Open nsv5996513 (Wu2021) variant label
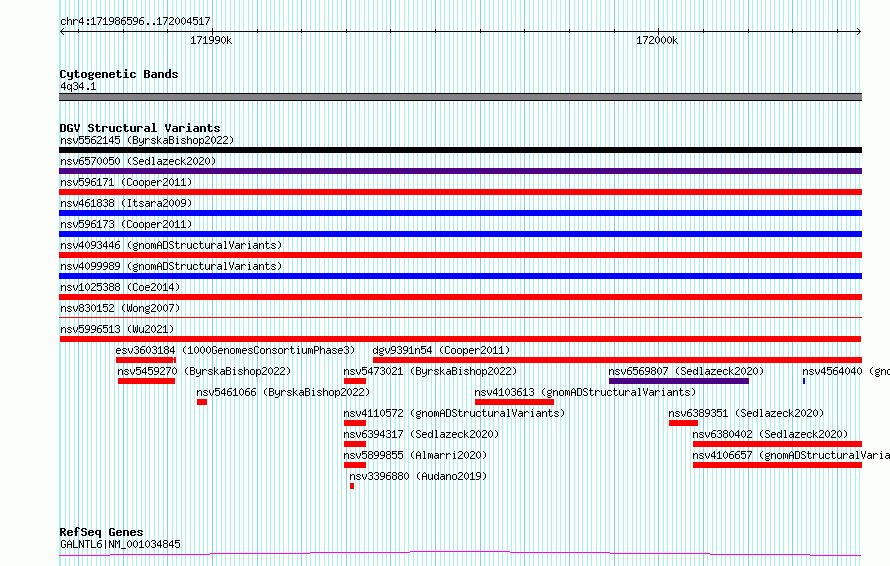The width and height of the screenshot is (890, 566). point(117,329)
